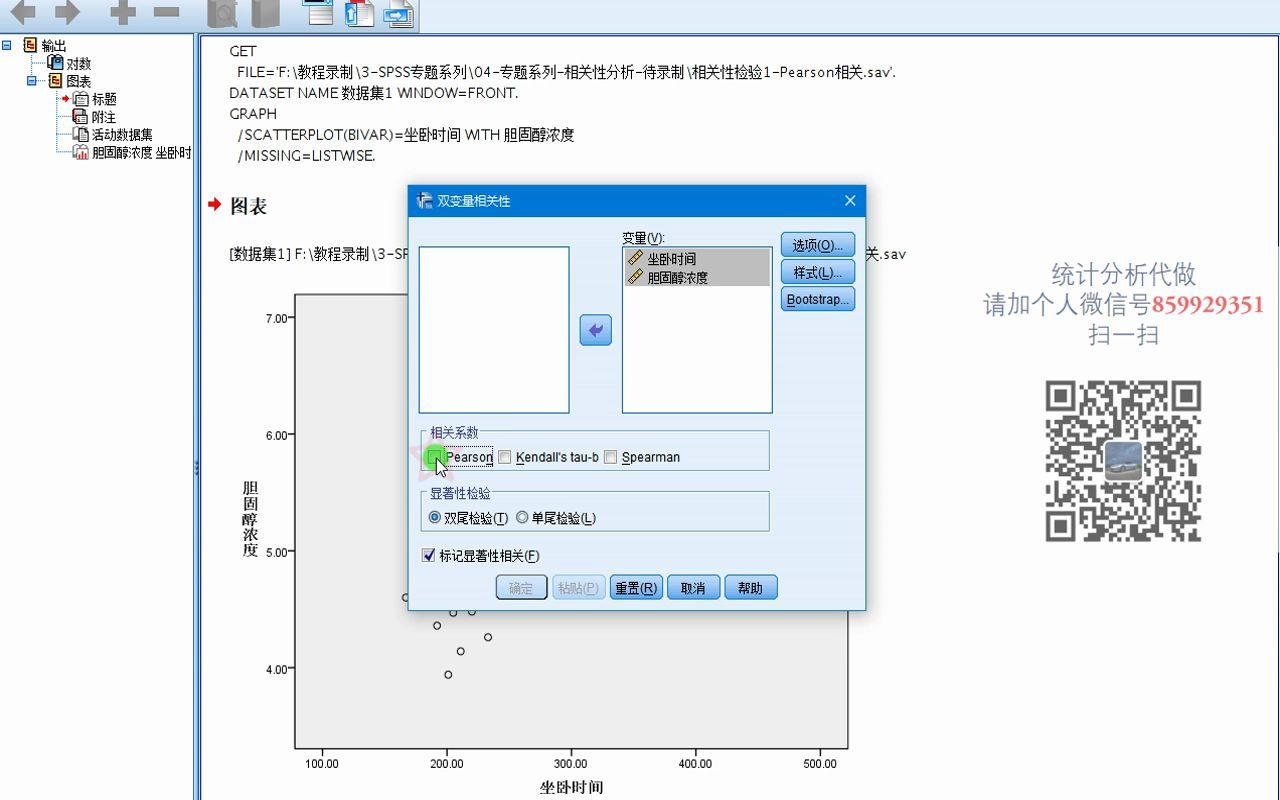
Task: Click the outline pane splitter handle
Action: 196,467
